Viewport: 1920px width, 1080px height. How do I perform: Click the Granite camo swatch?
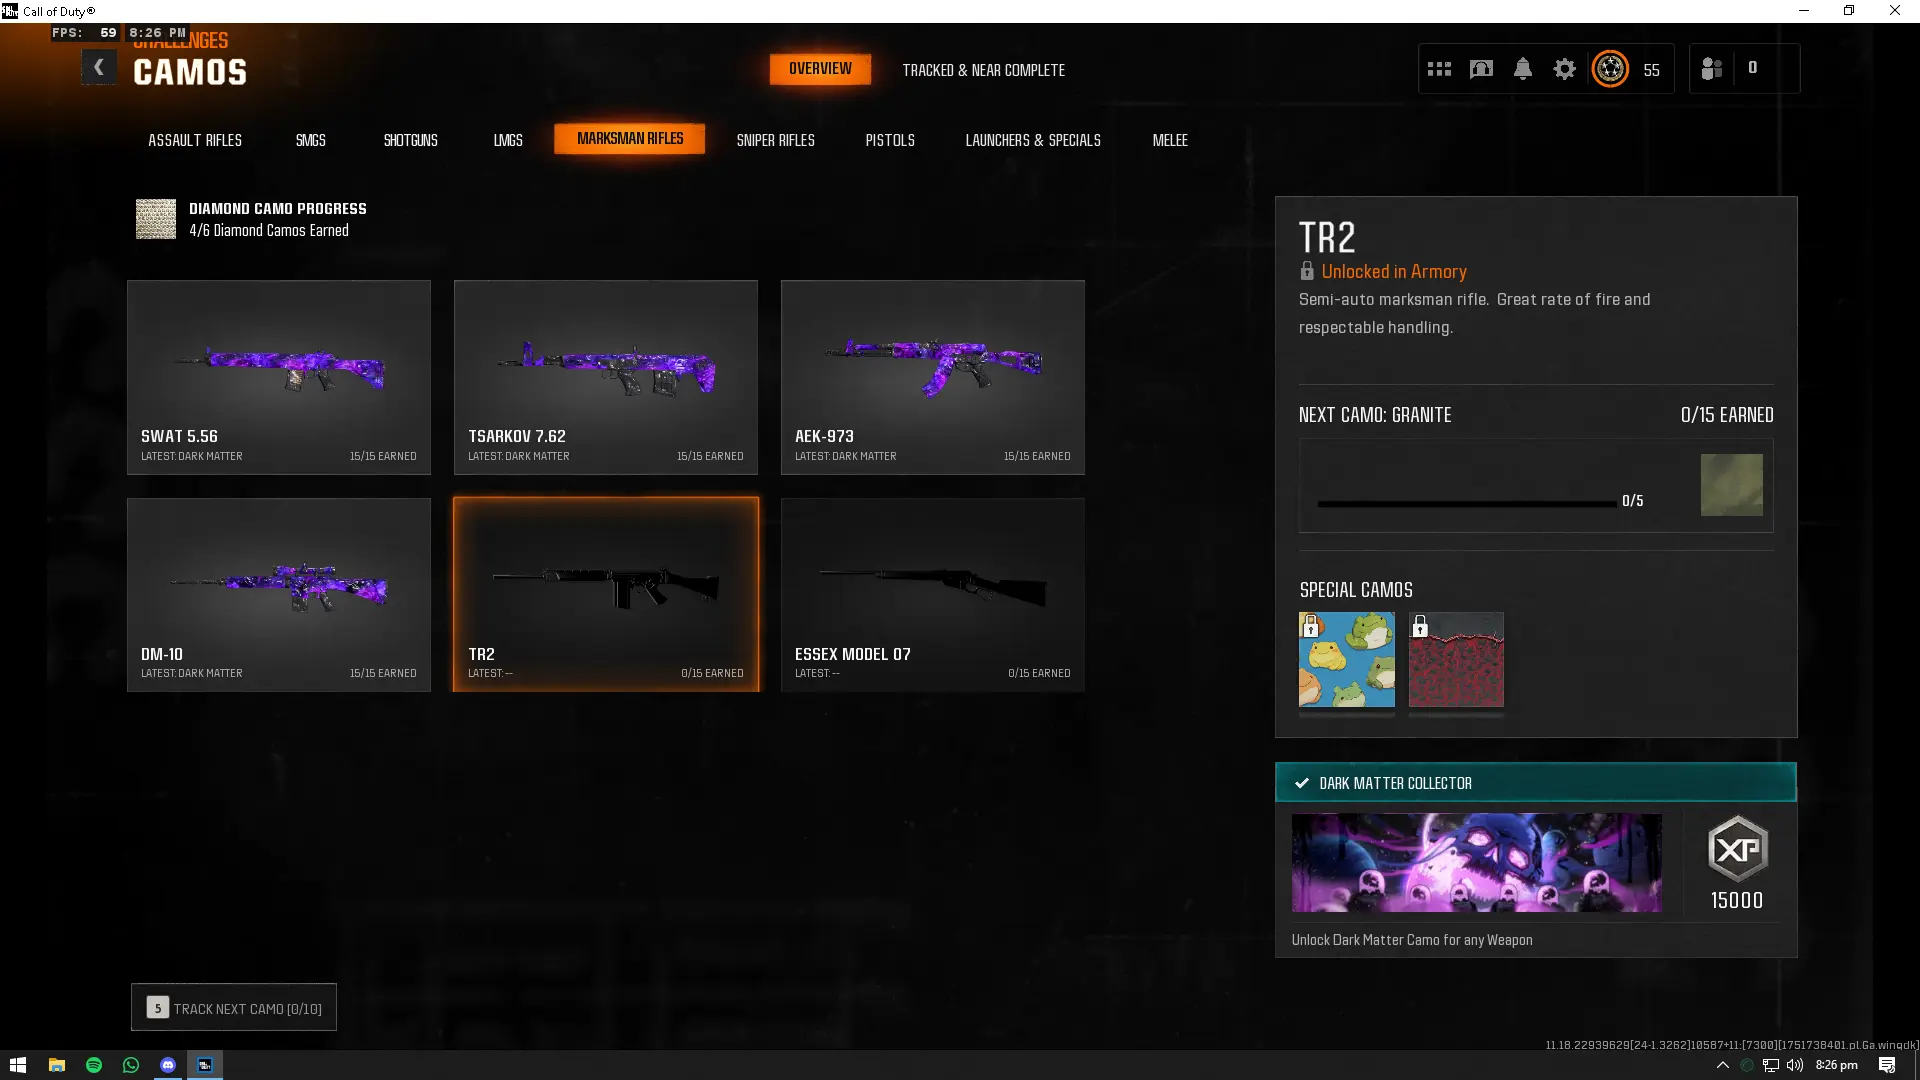point(1731,485)
